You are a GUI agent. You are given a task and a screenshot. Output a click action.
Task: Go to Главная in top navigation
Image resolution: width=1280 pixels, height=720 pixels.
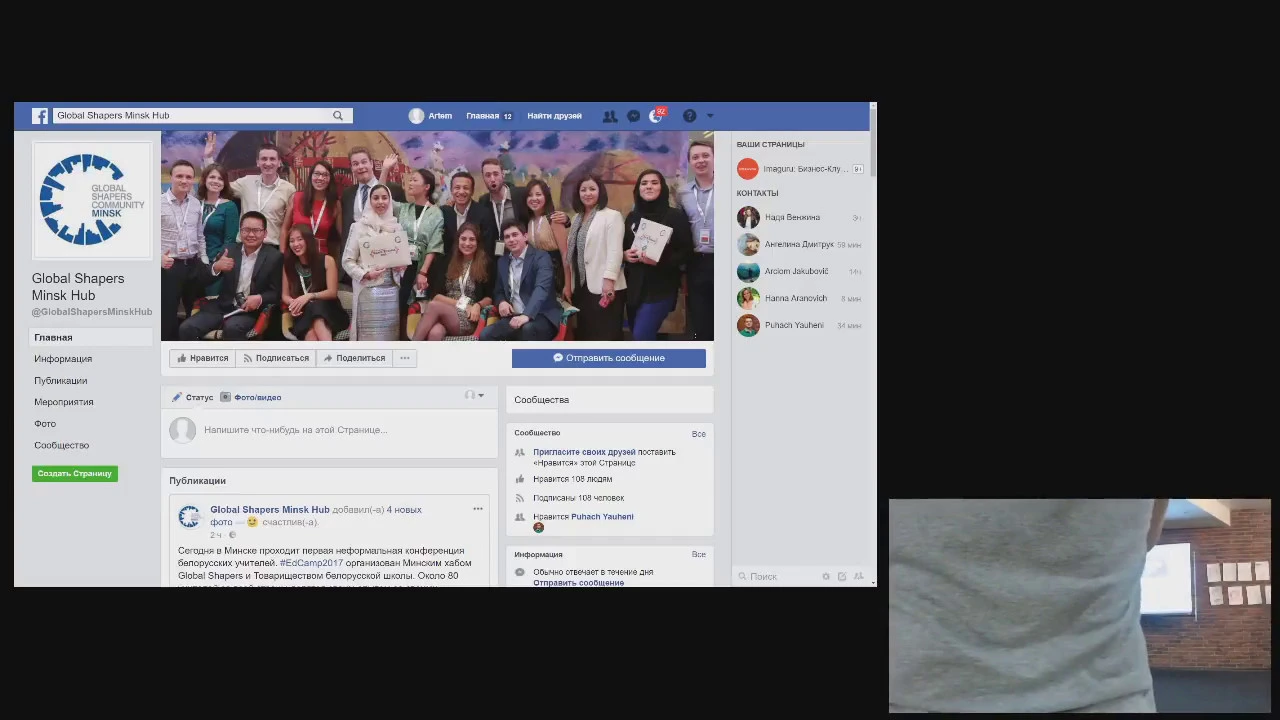click(x=482, y=116)
